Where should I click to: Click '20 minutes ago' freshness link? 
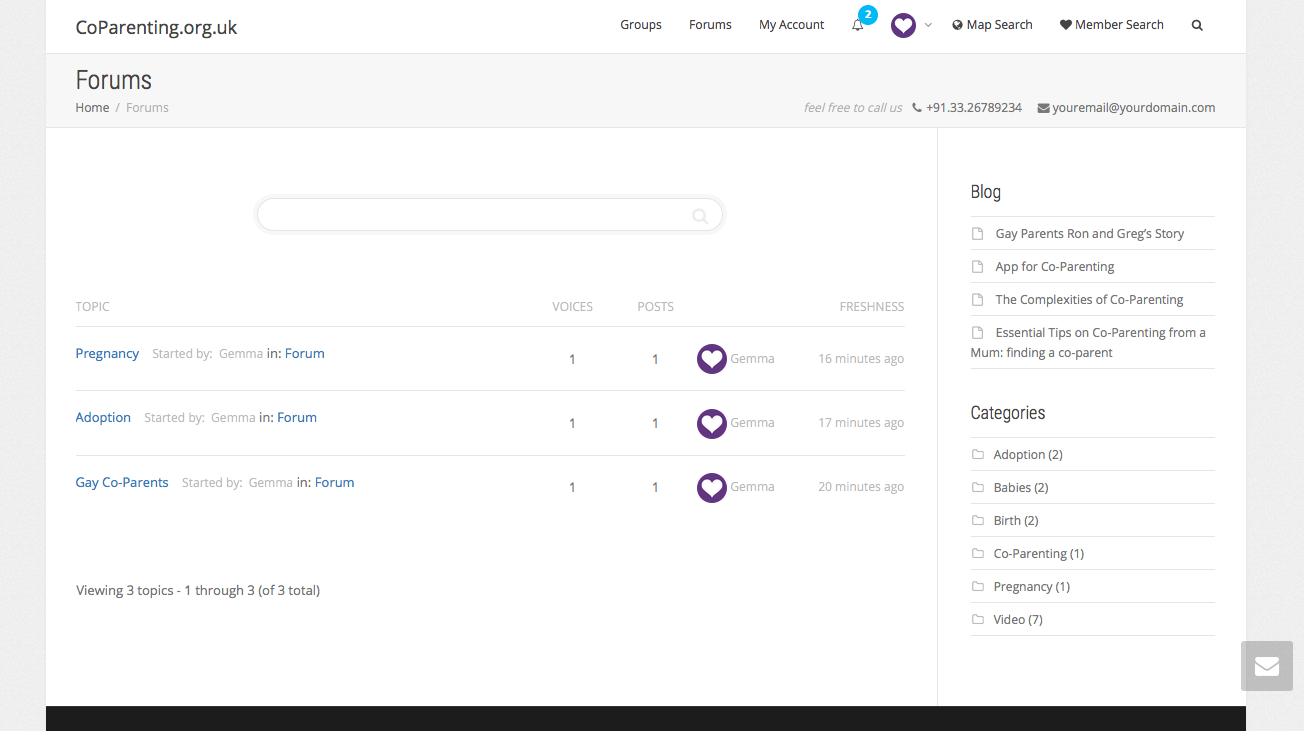click(861, 487)
